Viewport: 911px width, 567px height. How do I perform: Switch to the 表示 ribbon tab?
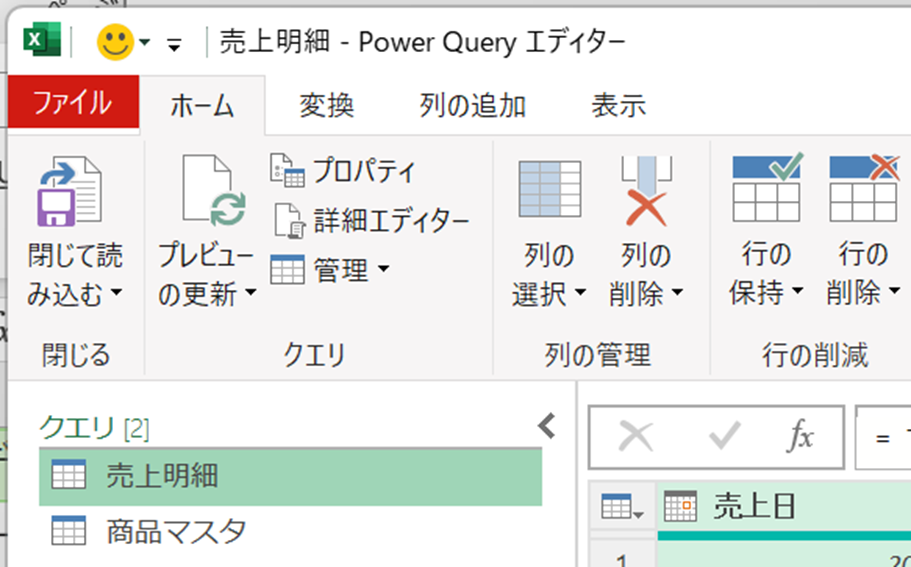(x=619, y=106)
